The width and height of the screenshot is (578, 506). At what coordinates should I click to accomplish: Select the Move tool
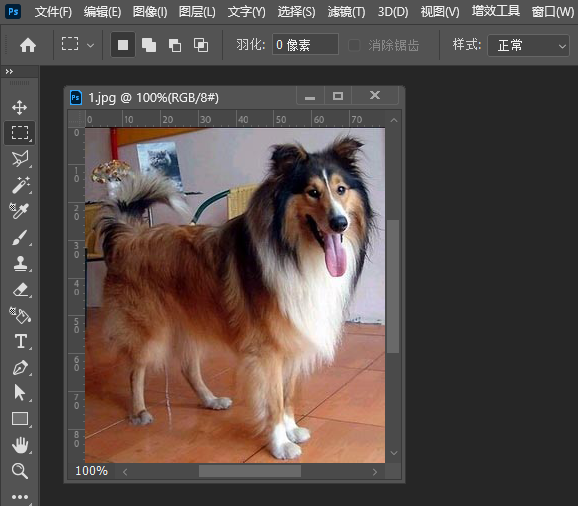(x=20, y=107)
